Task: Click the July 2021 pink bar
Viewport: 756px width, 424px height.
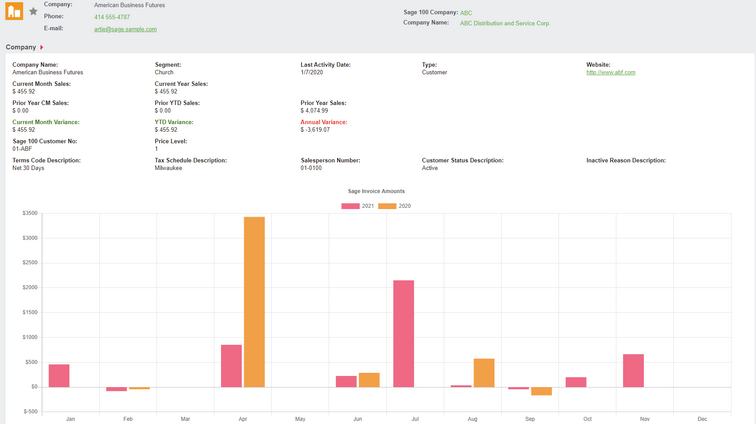Action: click(404, 334)
